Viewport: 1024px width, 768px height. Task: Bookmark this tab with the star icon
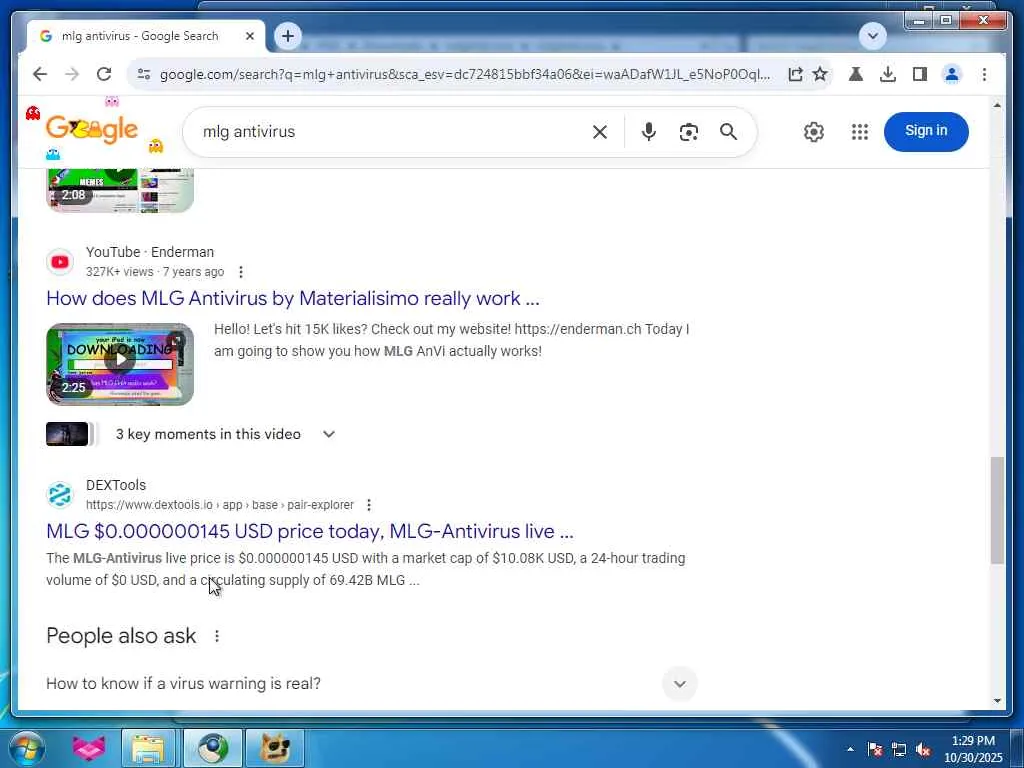click(x=820, y=74)
